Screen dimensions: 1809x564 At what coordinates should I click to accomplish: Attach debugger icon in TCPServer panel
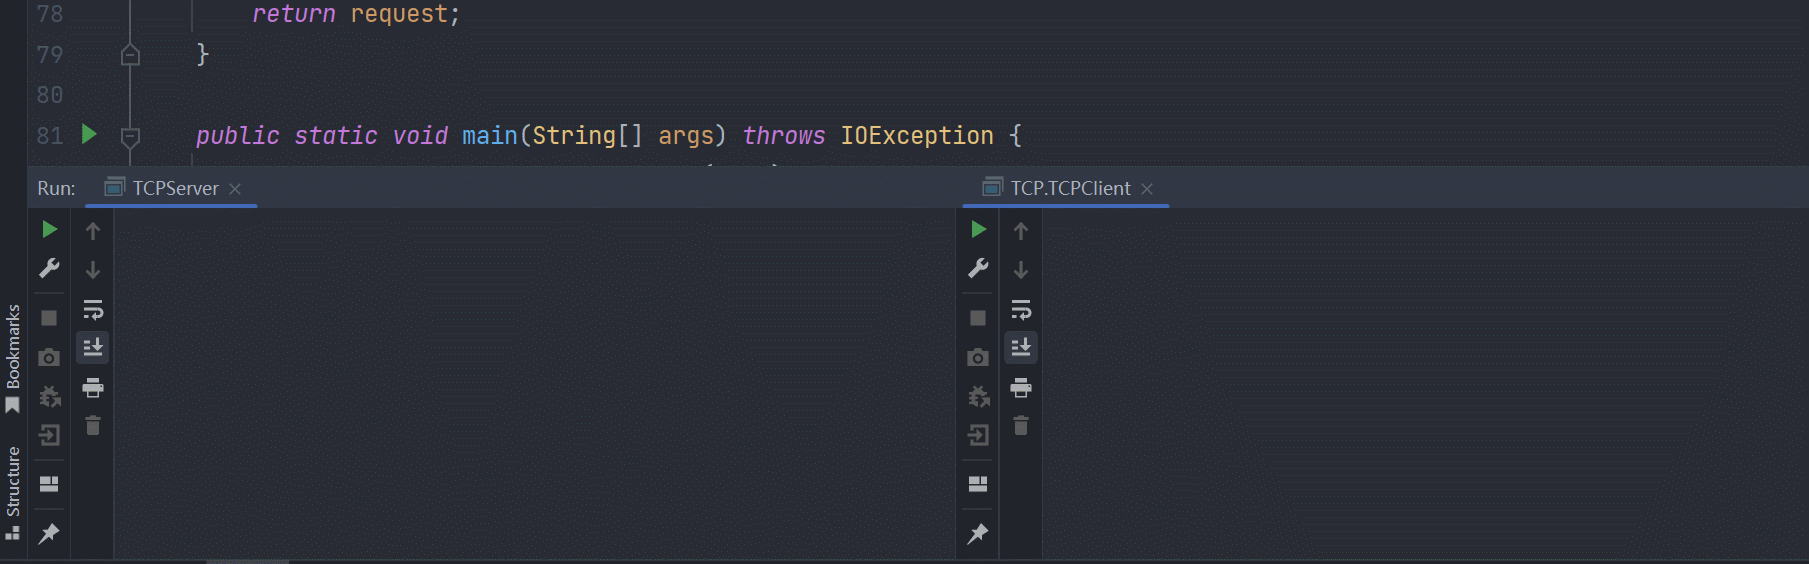[49, 396]
